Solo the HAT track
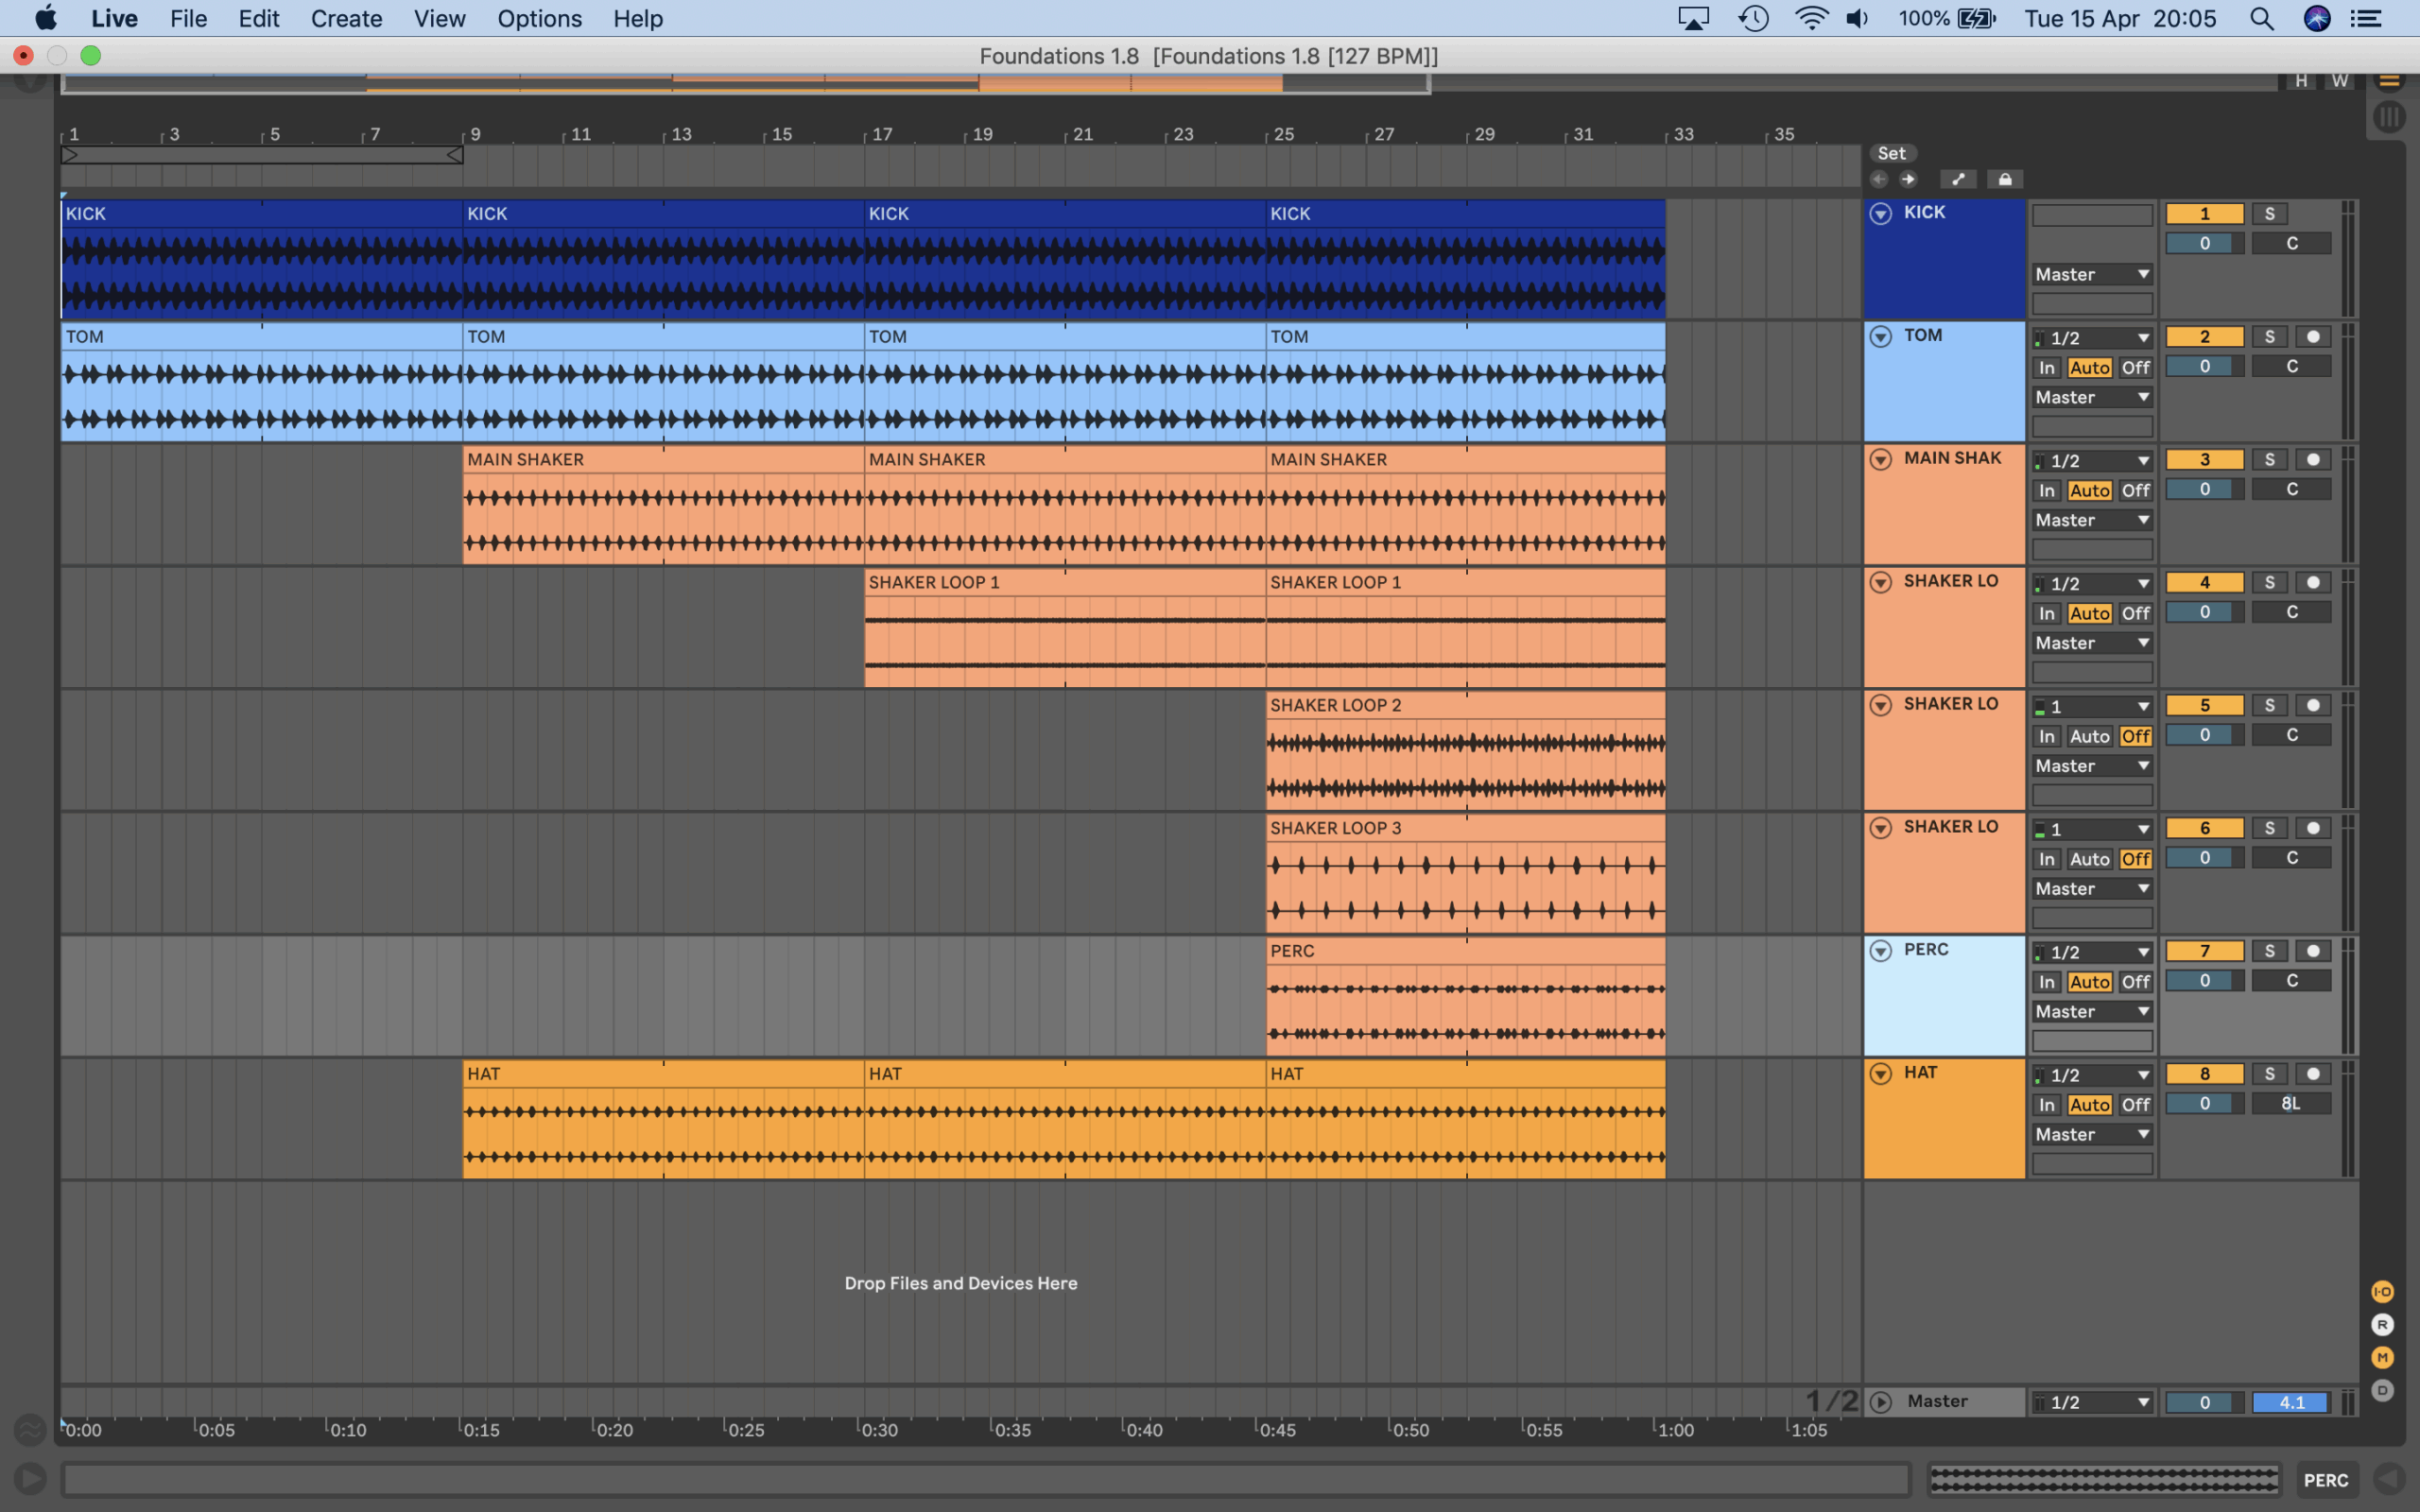The height and width of the screenshot is (1512, 2420). pos(2269,1074)
